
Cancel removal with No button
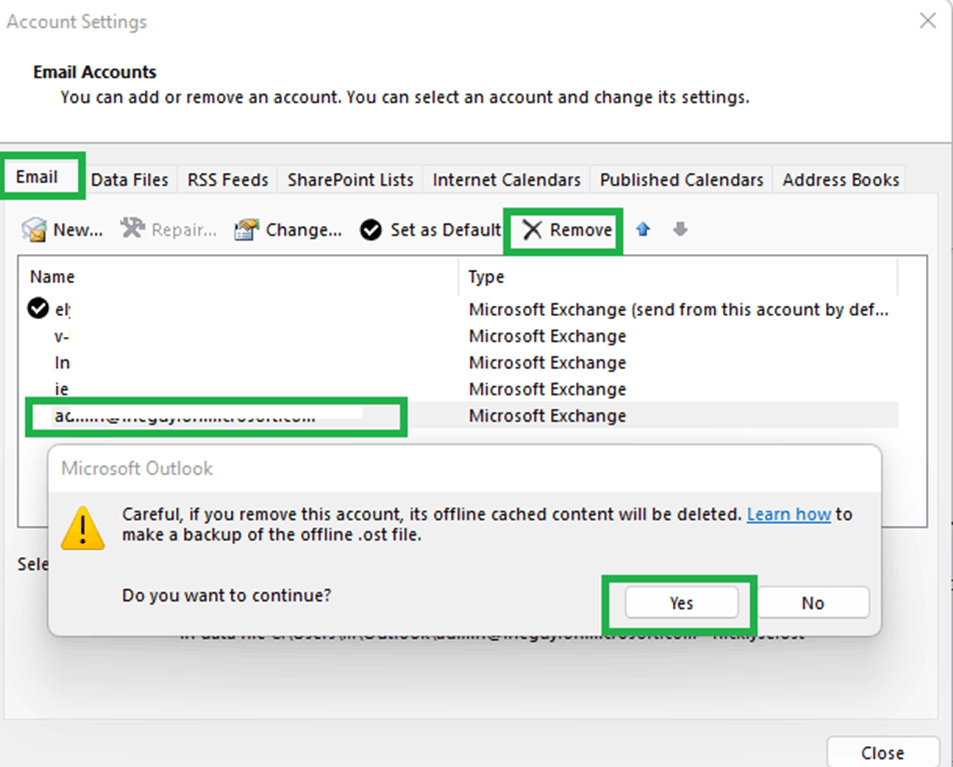(x=813, y=603)
